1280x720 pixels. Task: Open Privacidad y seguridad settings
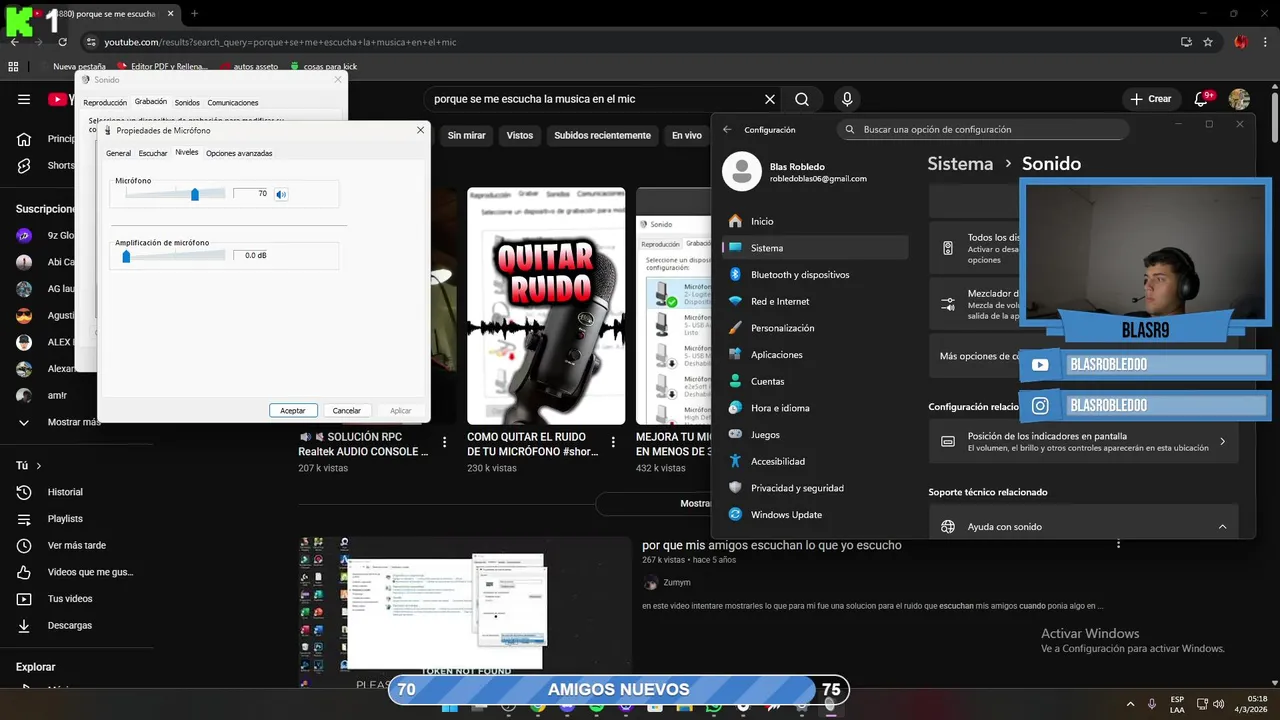click(x=814, y=488)
